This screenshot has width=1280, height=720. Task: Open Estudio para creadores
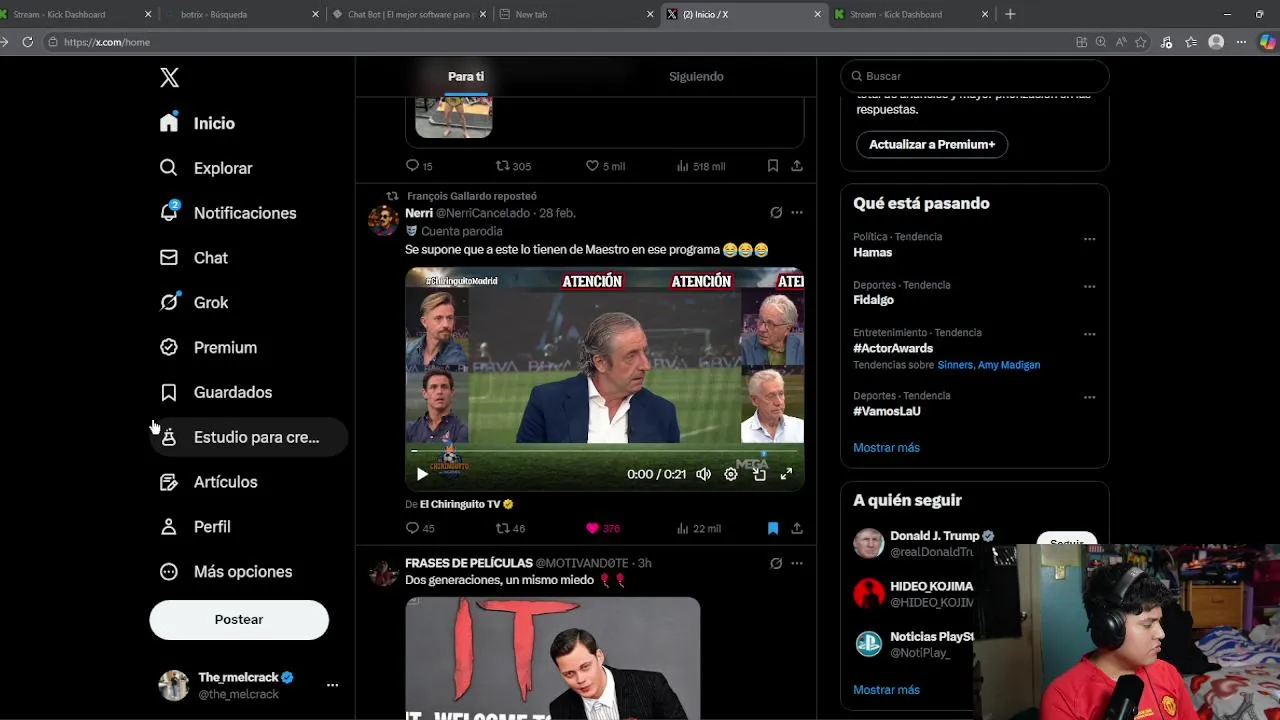[249, 437]
